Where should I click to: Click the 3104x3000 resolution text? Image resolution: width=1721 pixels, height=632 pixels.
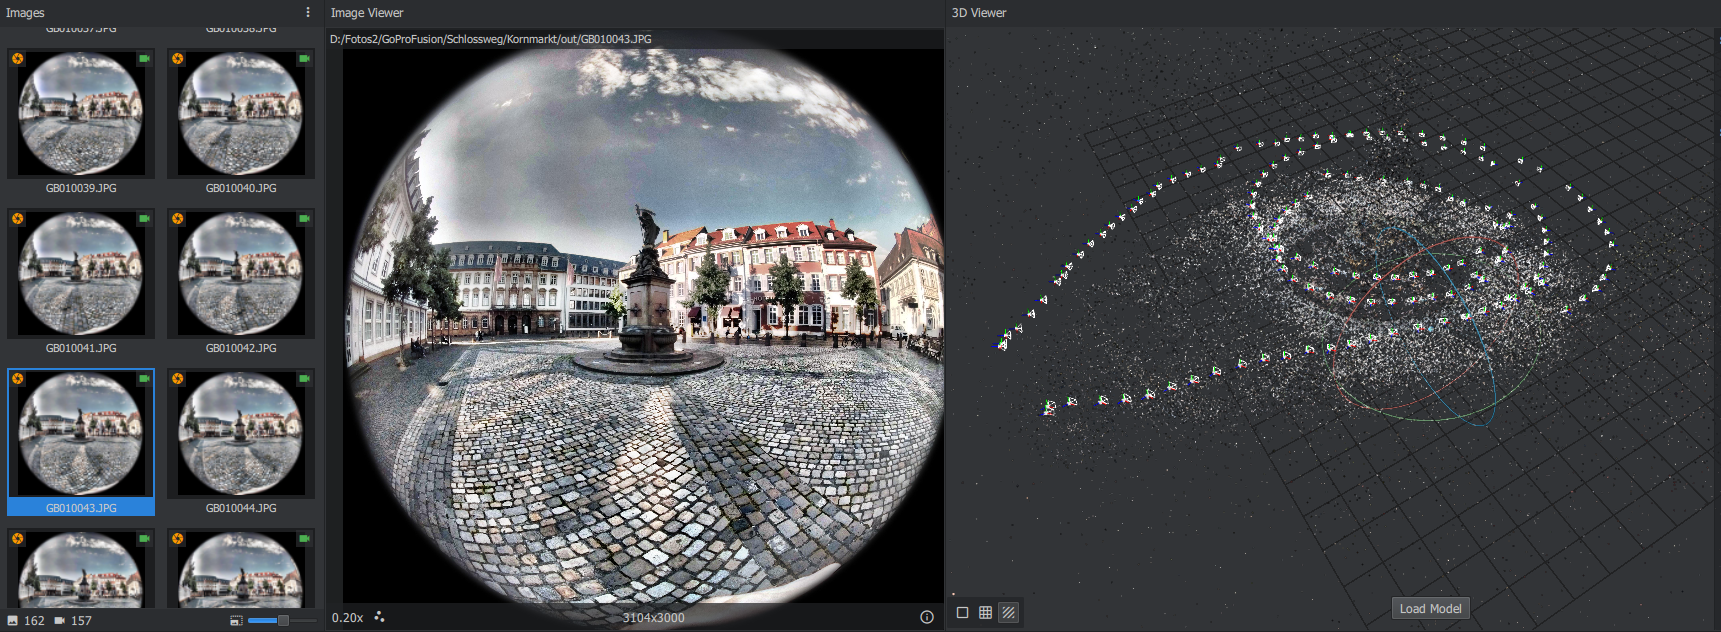tap(654, 618)
